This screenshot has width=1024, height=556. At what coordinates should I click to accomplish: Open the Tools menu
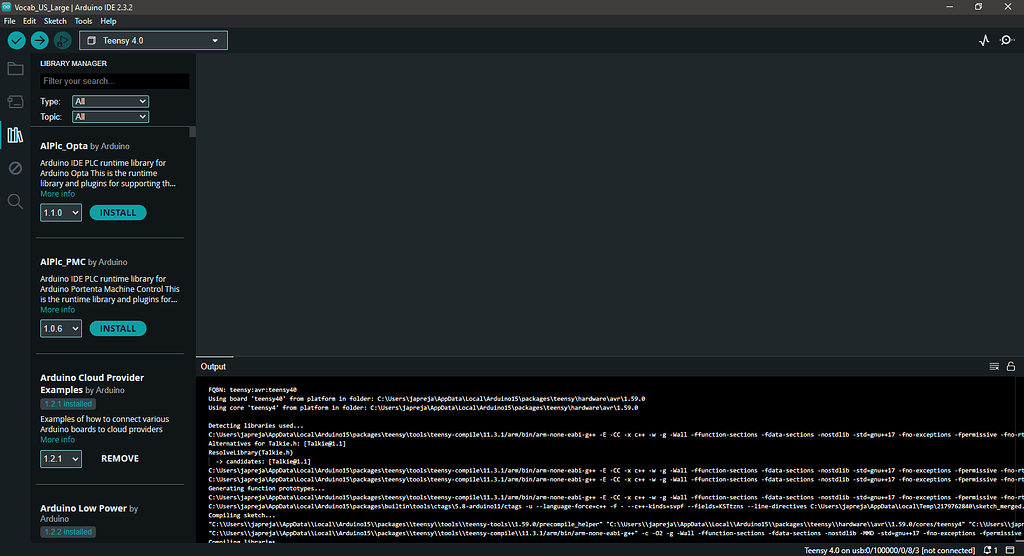point(83,21)
